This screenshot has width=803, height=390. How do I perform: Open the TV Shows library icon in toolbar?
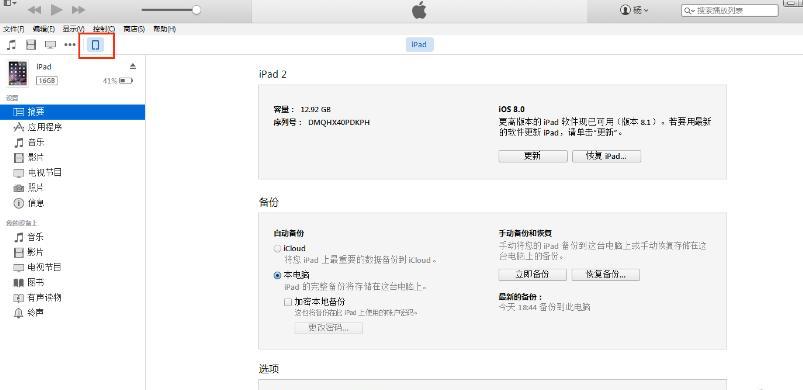(50, 45)
